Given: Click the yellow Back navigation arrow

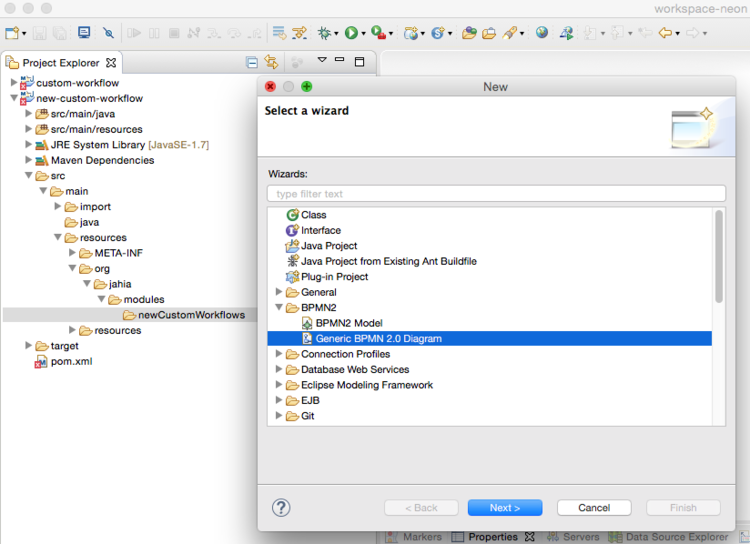Looking at the screenshot, I should (x=665, y=33).
